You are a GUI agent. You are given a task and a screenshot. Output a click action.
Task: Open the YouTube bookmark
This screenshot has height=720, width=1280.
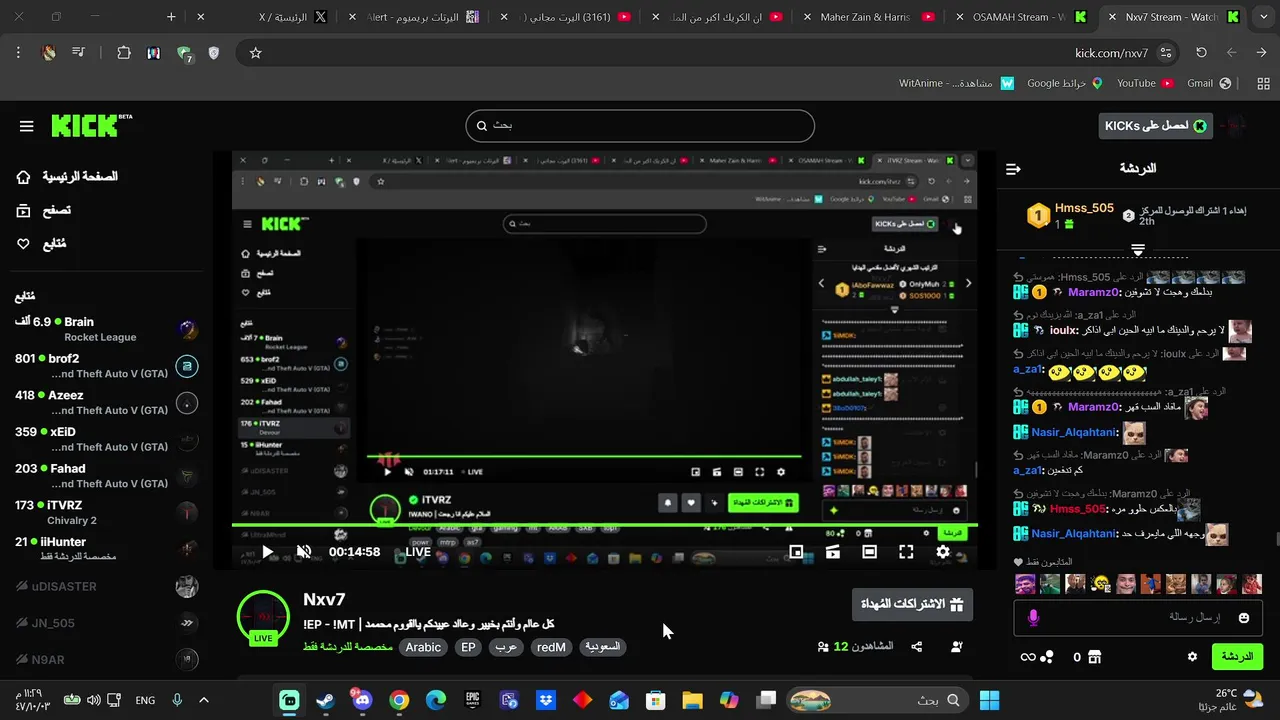(x=1145, y=84)
